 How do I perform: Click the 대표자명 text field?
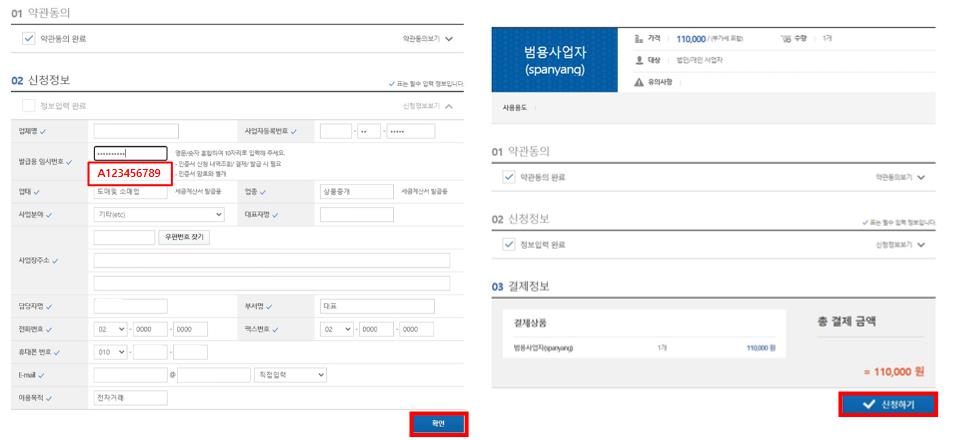click(357, 214)
